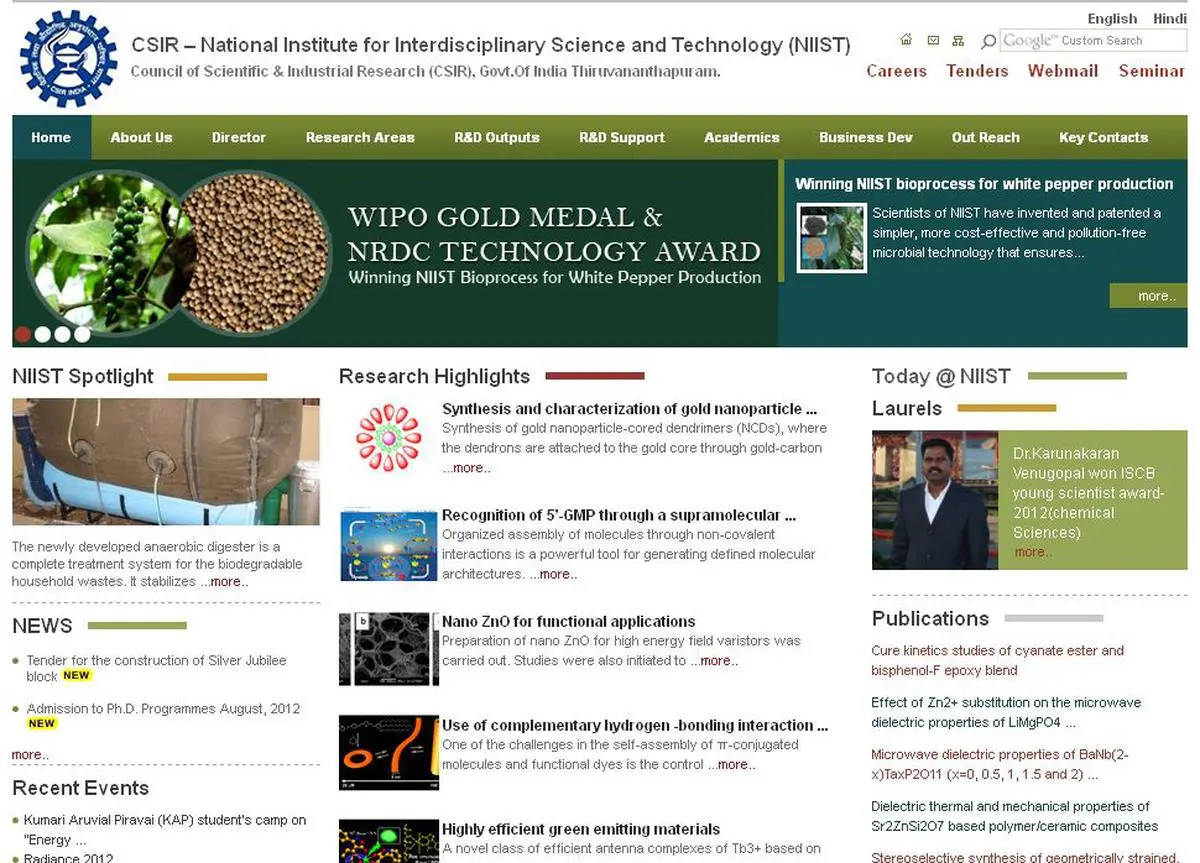1200x863 pixels.
Task: Select the first red carousel dot
Action: (x=23, y=335)
